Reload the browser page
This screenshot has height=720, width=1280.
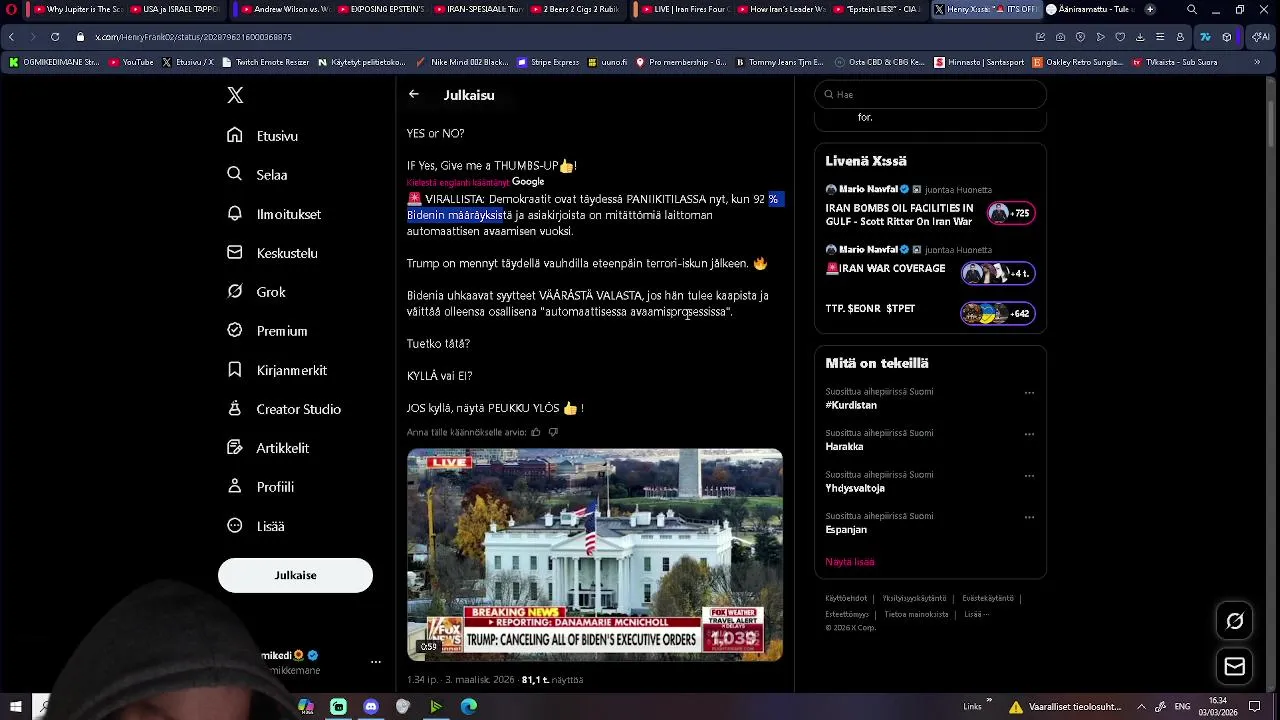pos(55,37)
